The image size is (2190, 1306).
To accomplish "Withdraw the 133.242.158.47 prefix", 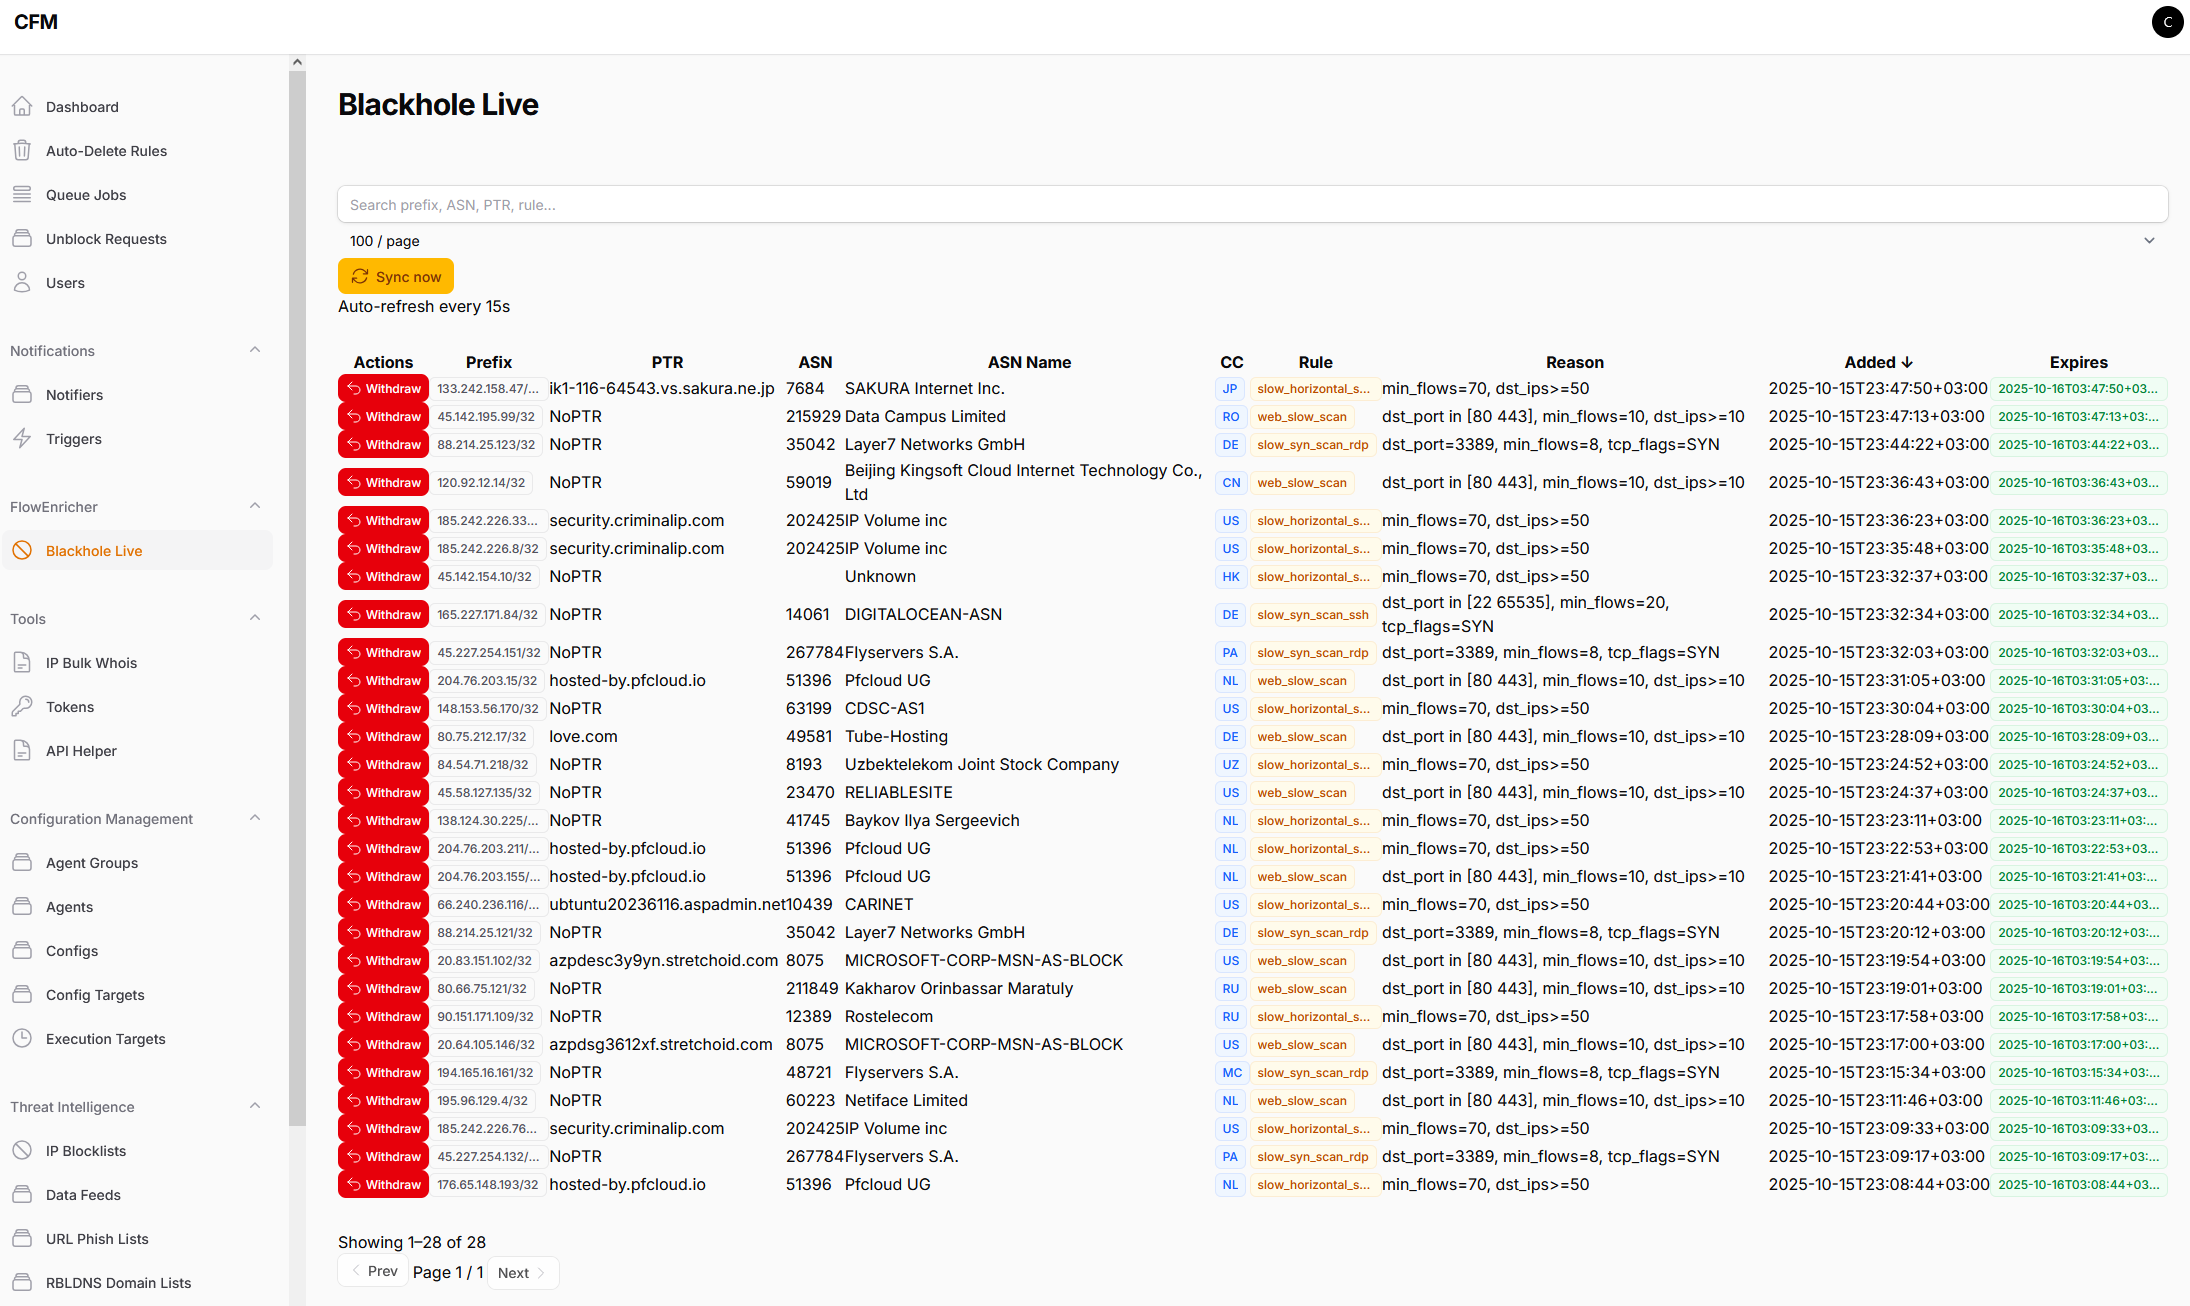I will click(383, 389).
